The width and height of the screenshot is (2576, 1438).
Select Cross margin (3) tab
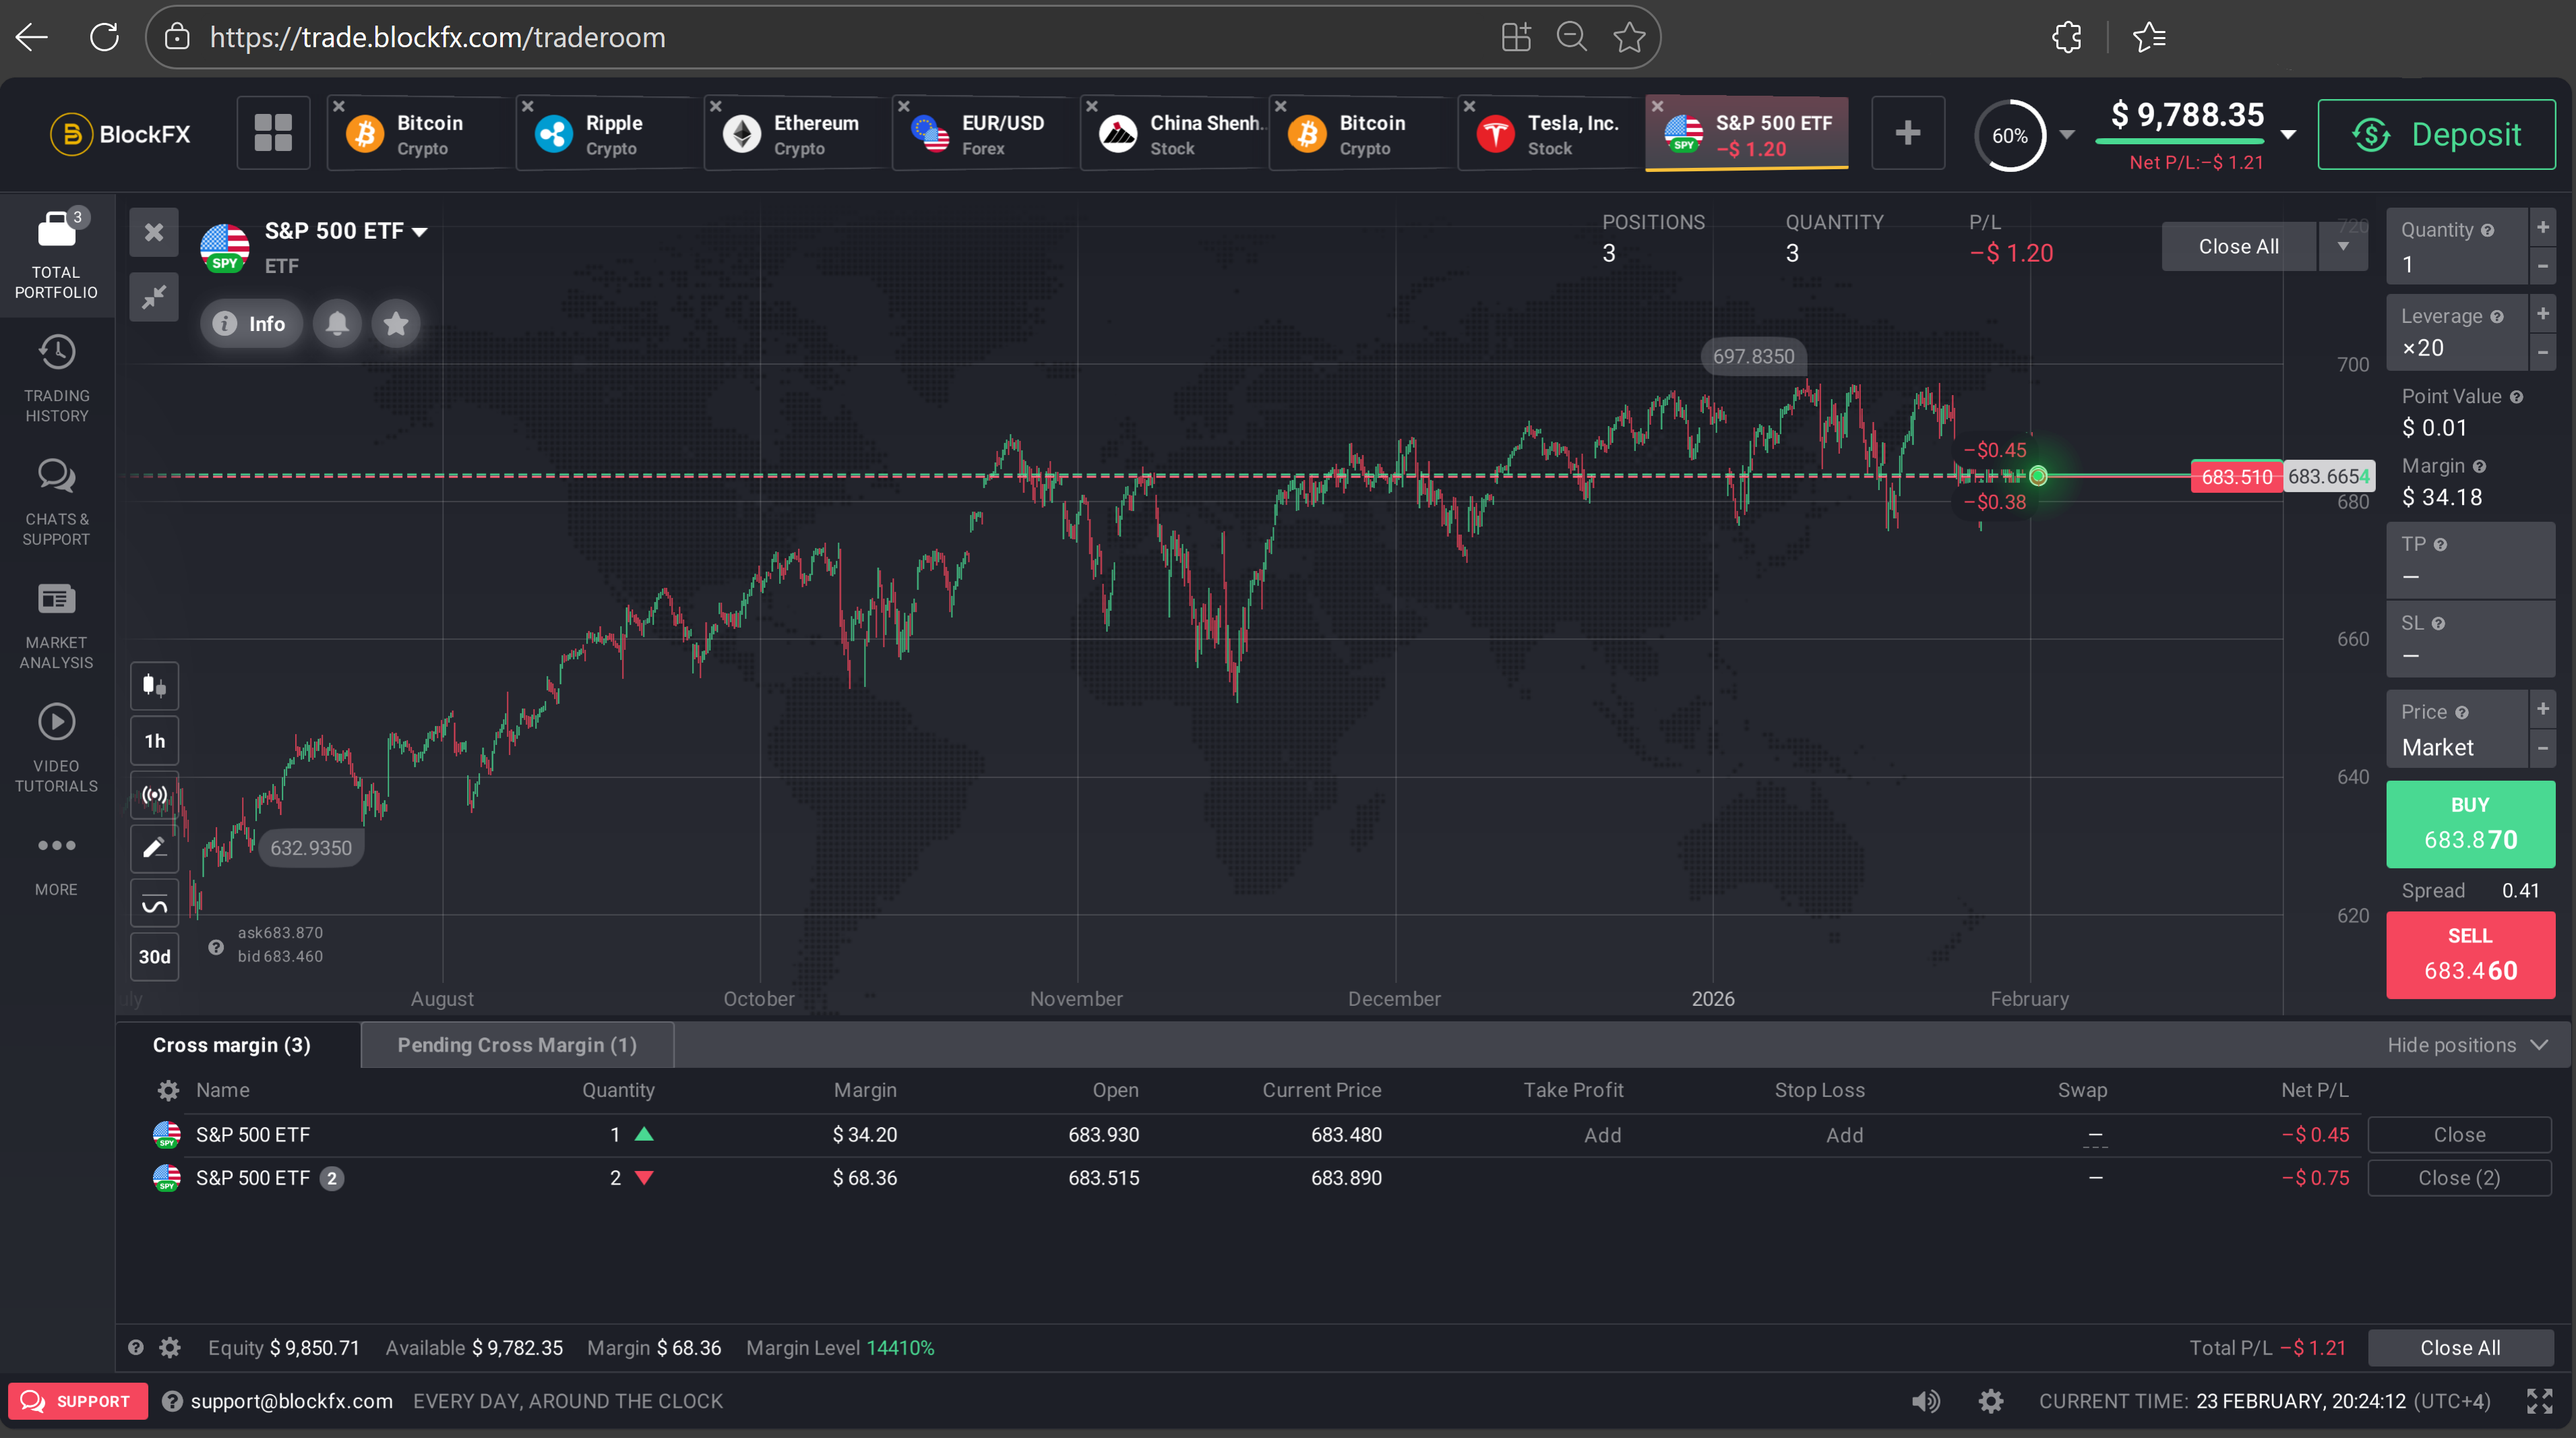click(232, 1045)
